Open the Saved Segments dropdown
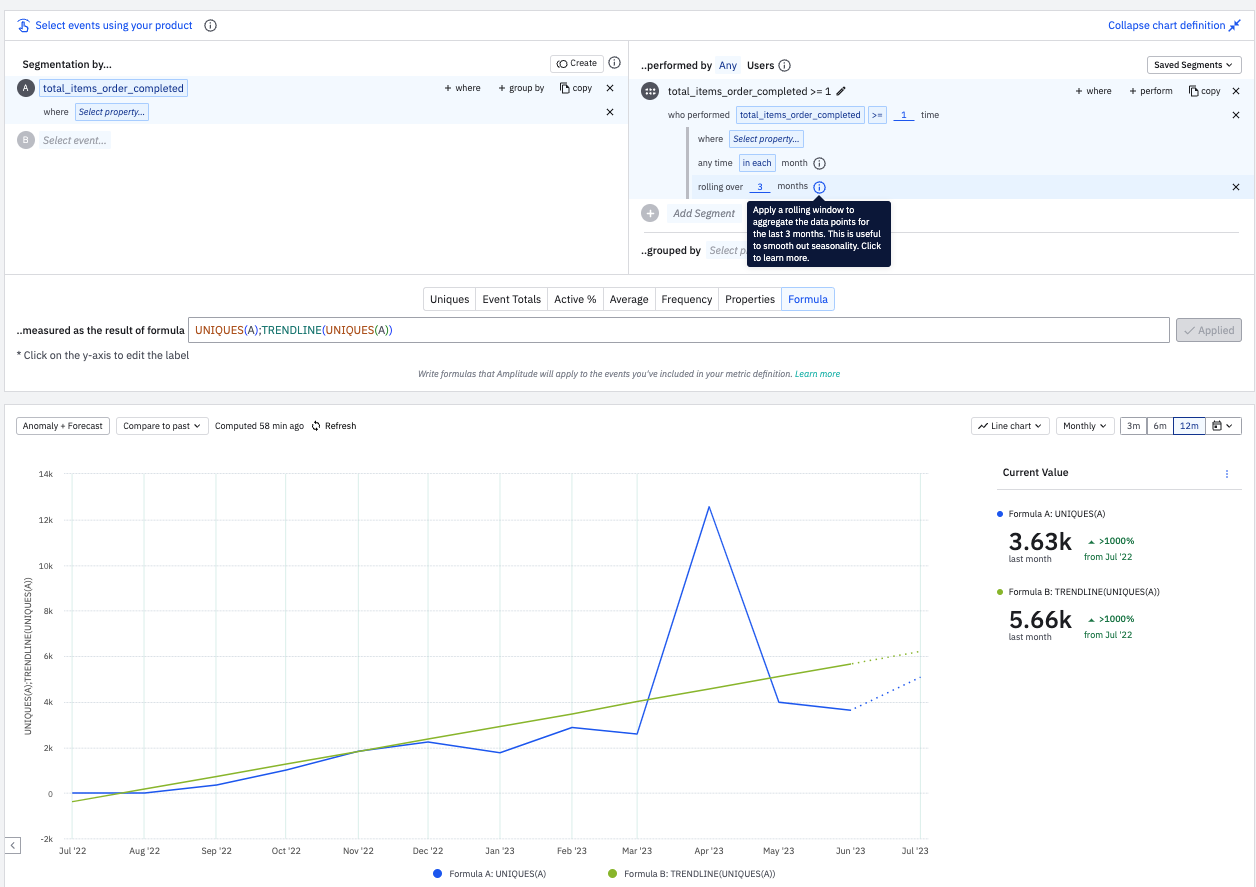Viewport: 1256px width, 887px height. (1194, 65)
